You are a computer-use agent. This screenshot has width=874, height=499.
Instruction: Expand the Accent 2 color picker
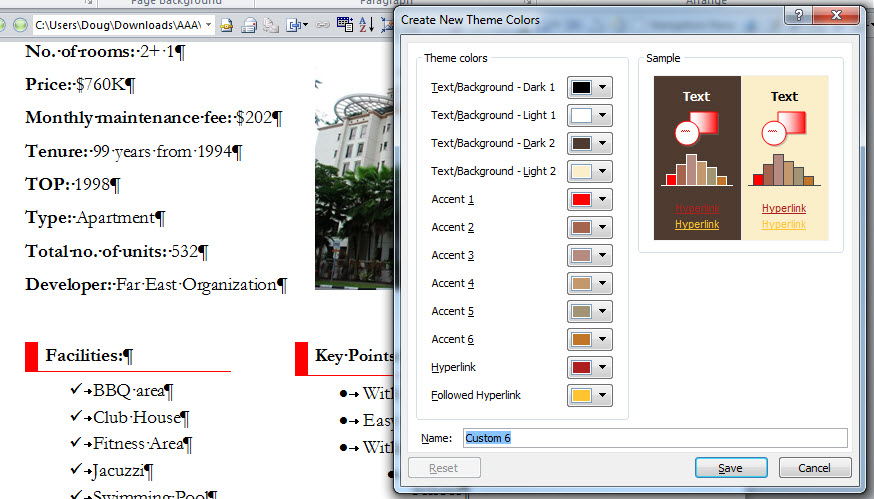[602, 227]
